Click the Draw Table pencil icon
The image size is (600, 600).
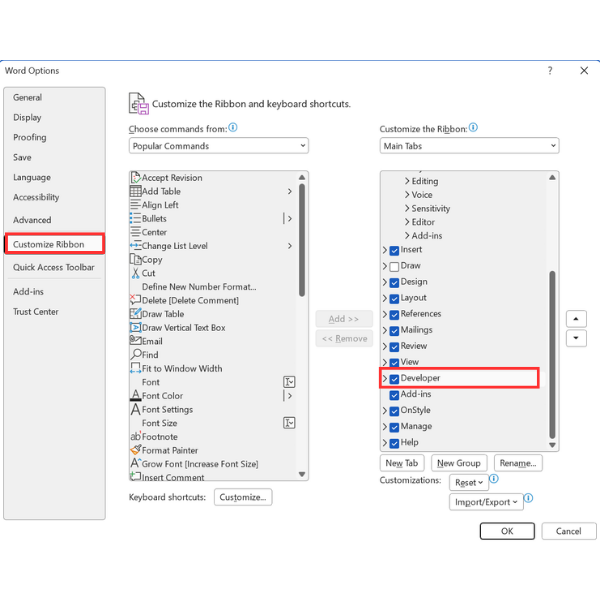[x=135, y=314]
